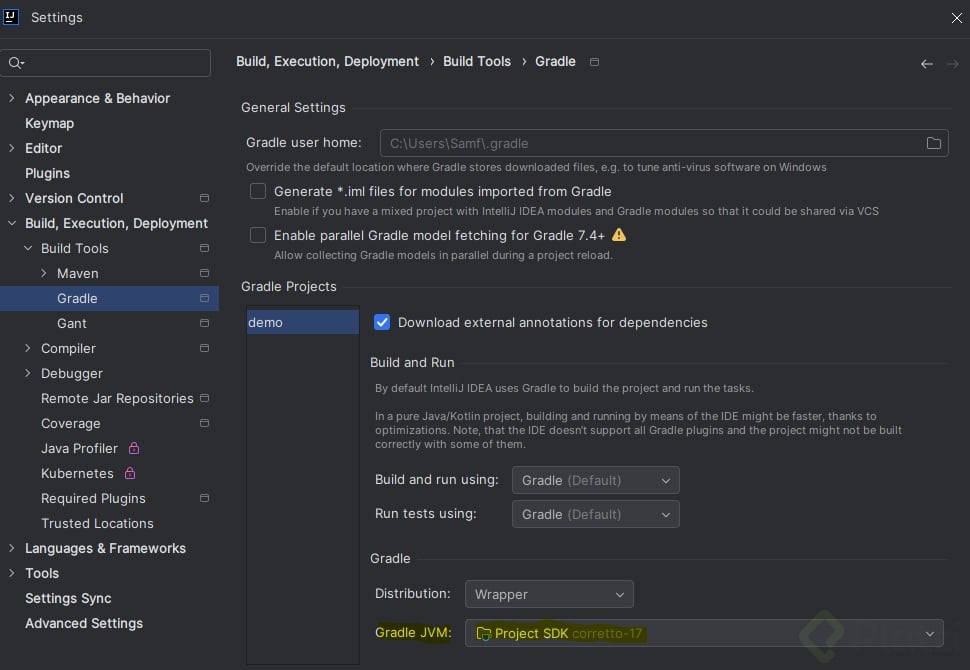The image size is (970, 670).
Task: Click the project settings icon beside breadcrumb Gradle
Action: [x=594, y=62]
